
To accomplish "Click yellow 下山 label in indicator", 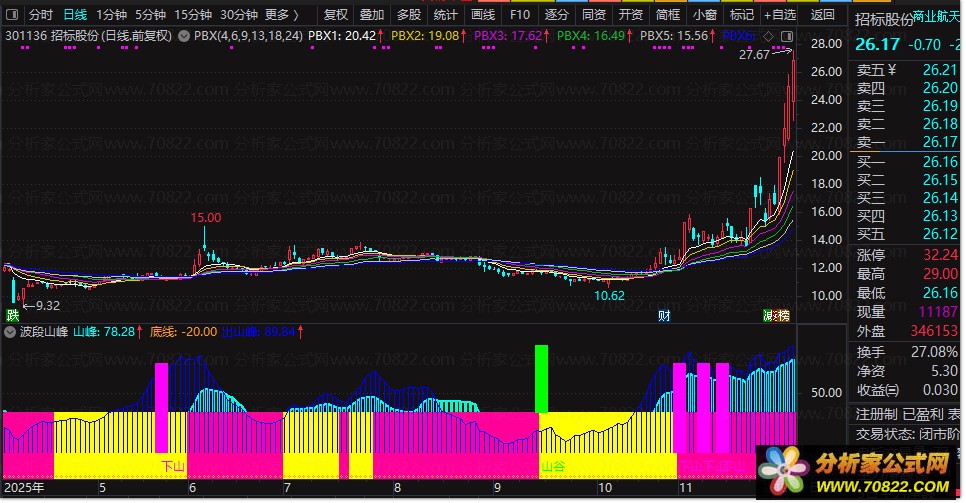I will tap(173, 466).
